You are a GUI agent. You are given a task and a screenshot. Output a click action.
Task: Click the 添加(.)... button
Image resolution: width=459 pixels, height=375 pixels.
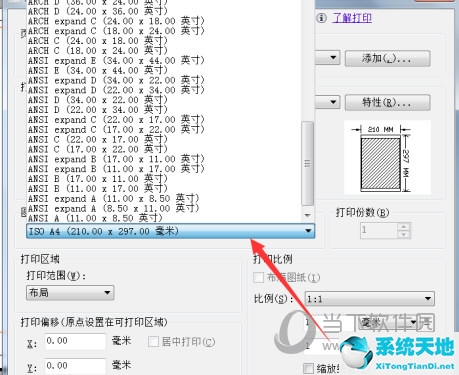point(387,59)
